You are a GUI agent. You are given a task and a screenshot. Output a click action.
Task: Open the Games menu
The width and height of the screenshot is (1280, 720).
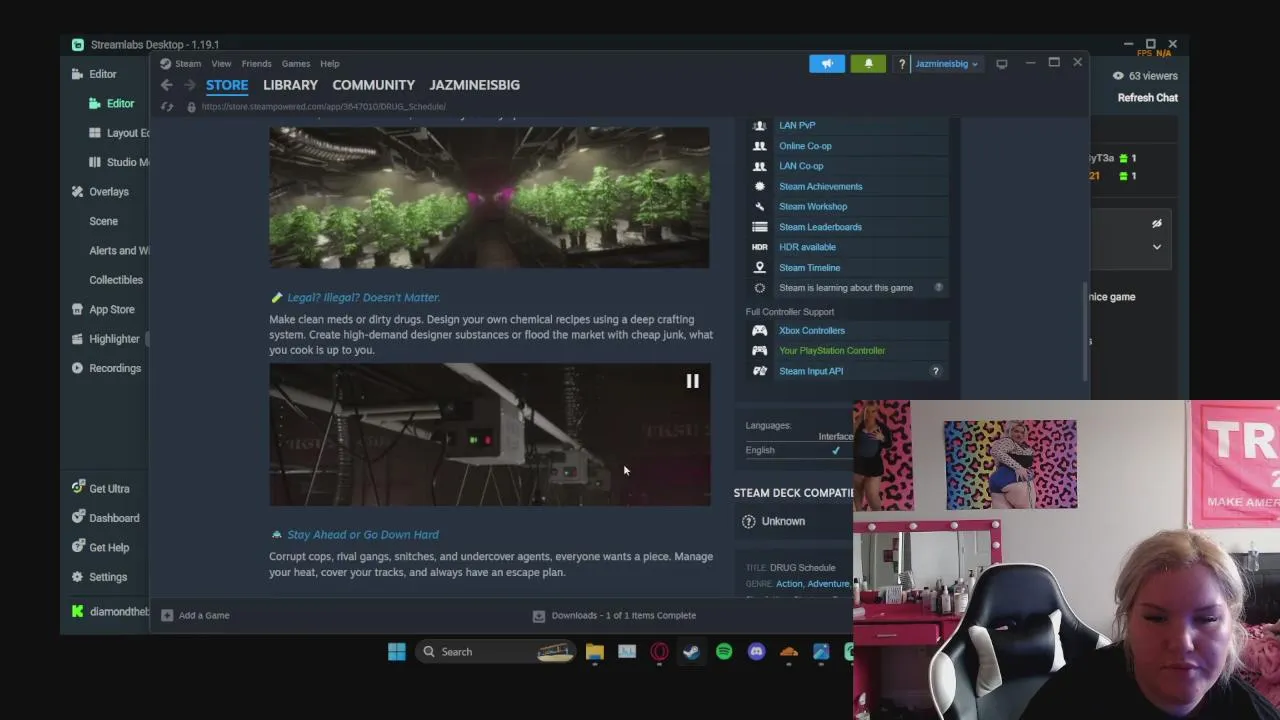[295, 63]
